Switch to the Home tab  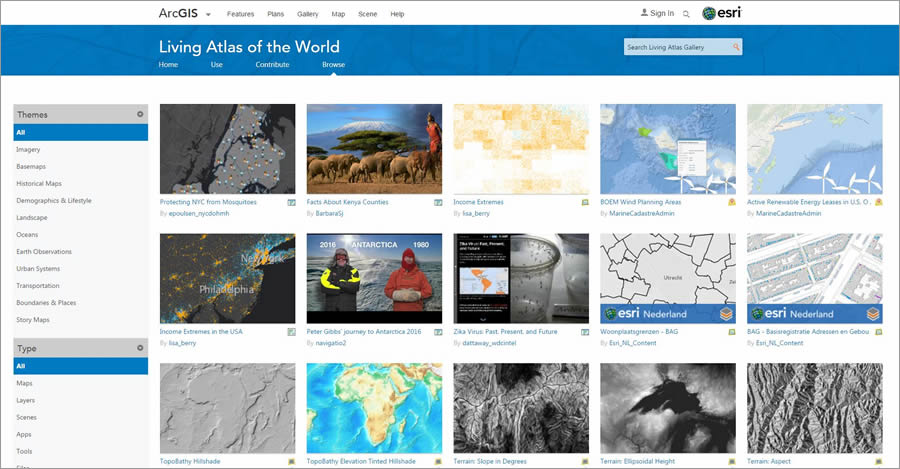[x=168, y=64]
